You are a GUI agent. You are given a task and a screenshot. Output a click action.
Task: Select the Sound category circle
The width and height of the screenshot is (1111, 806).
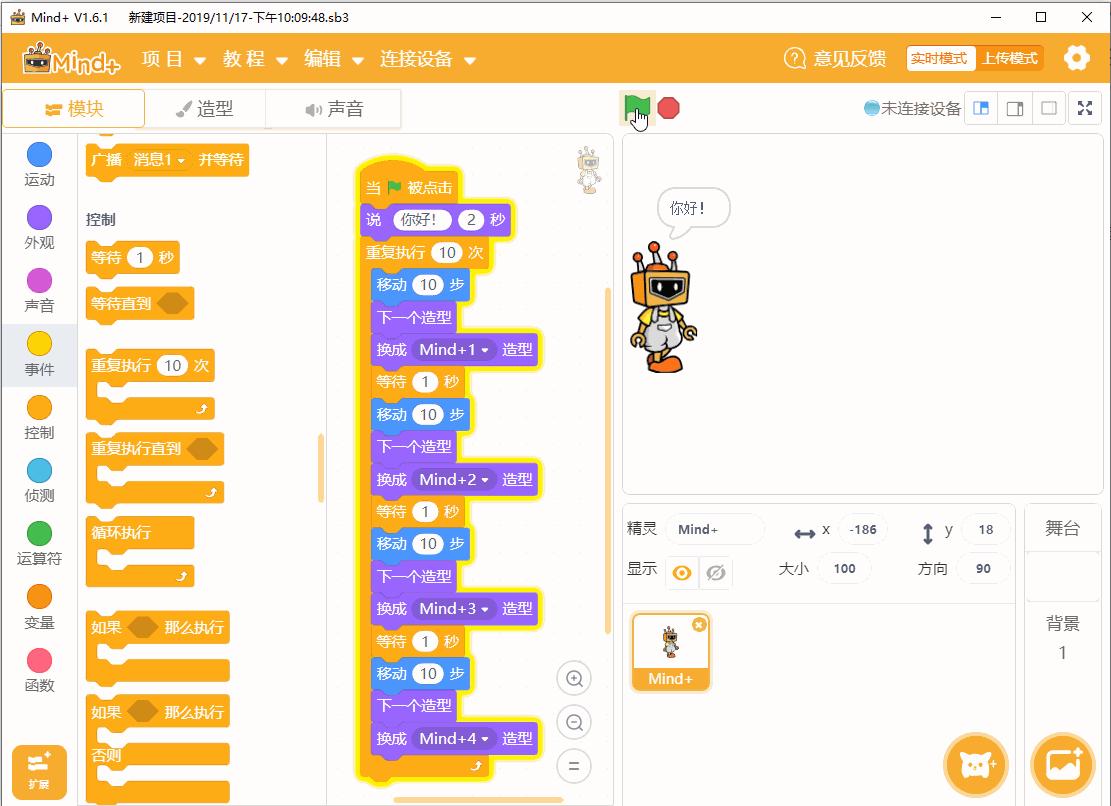[x=39, y=280]
